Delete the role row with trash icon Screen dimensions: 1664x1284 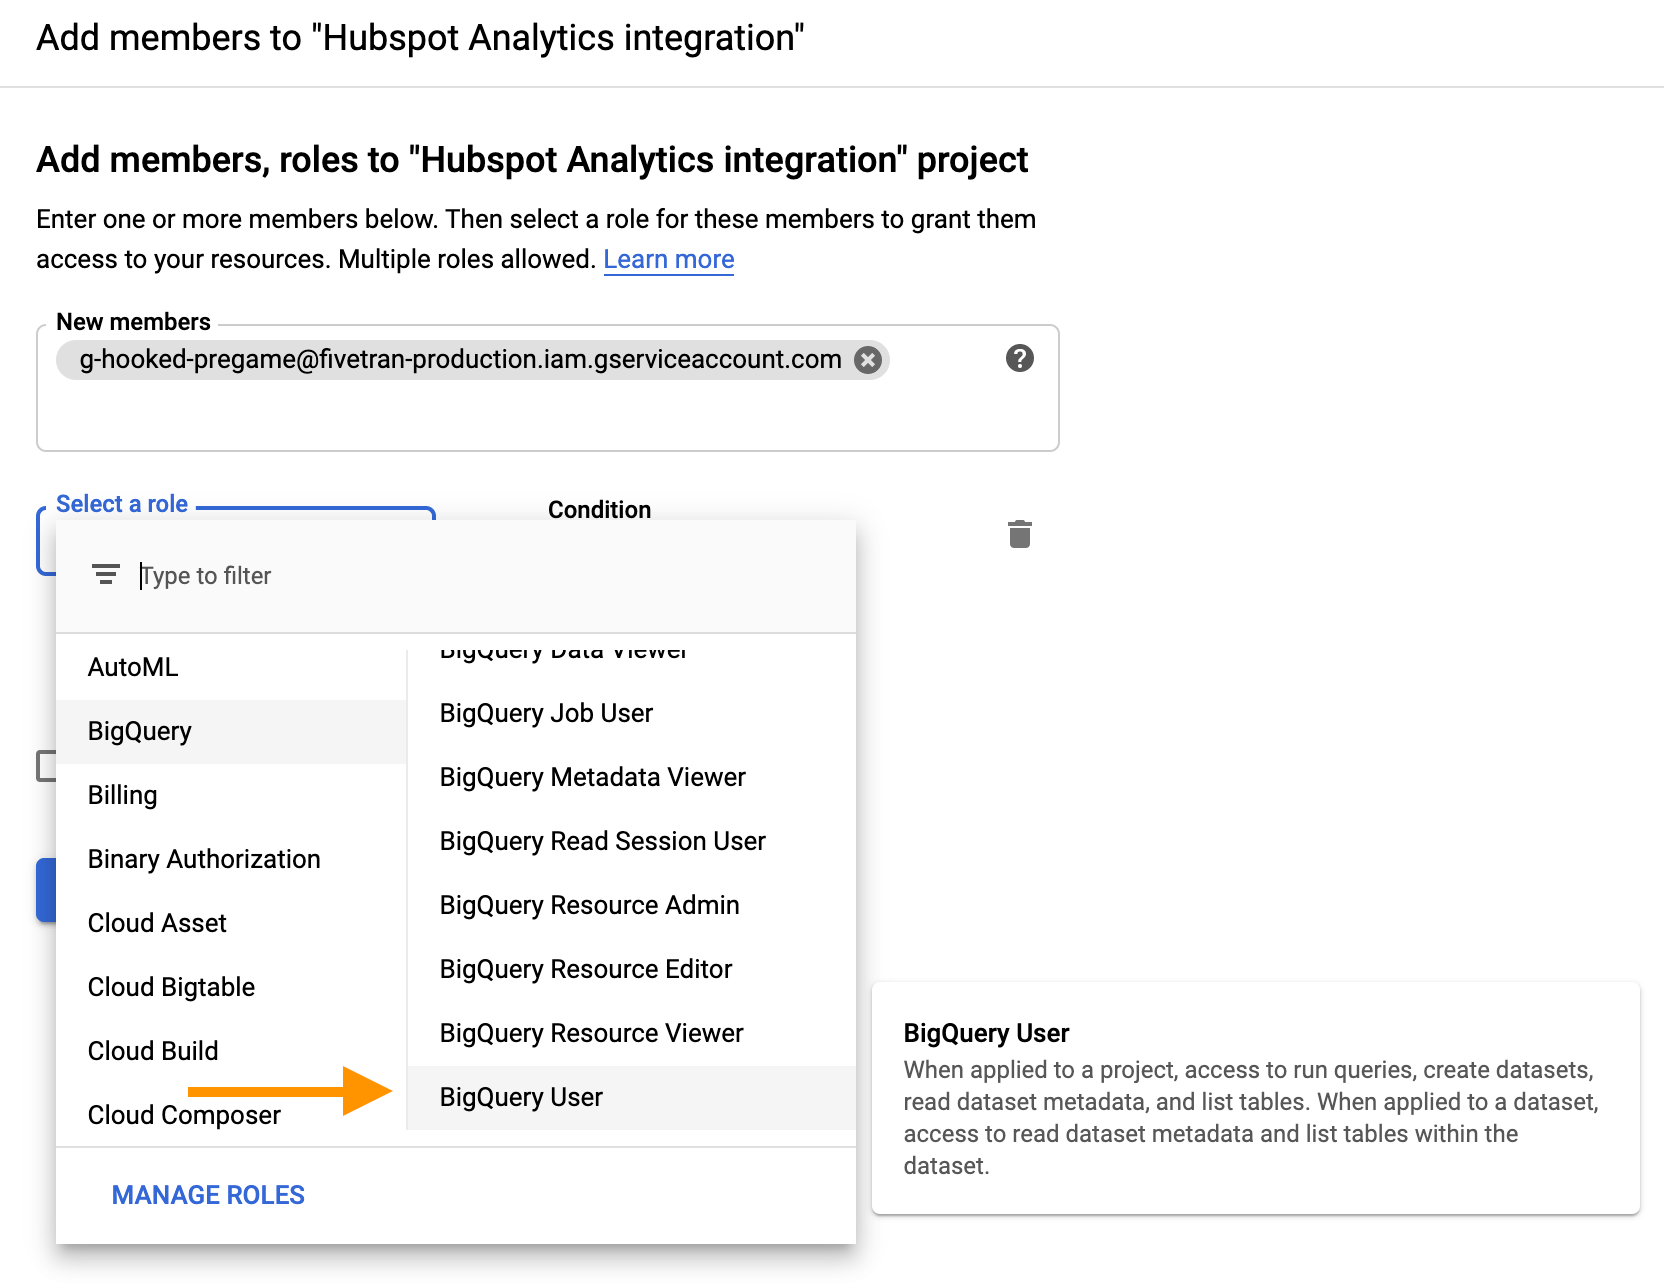pyautogui.click(x=1019, y=534)
